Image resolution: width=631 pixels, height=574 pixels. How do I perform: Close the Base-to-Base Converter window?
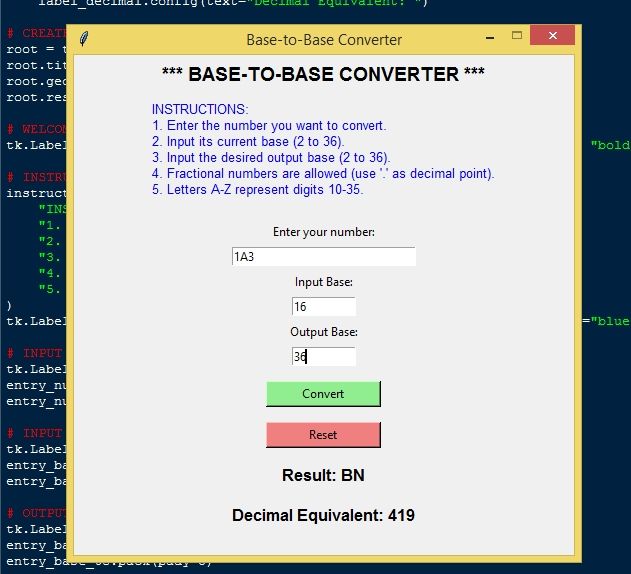coord(551,37)
